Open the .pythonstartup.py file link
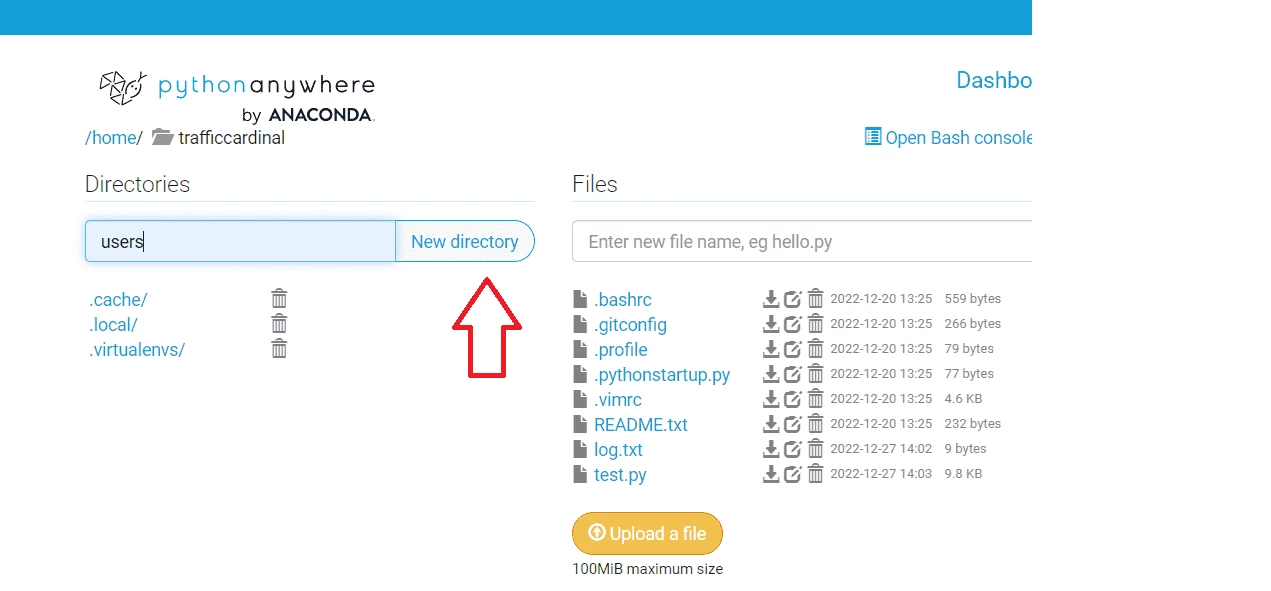Screen dimensions: 1271x591 coord(662,375)
